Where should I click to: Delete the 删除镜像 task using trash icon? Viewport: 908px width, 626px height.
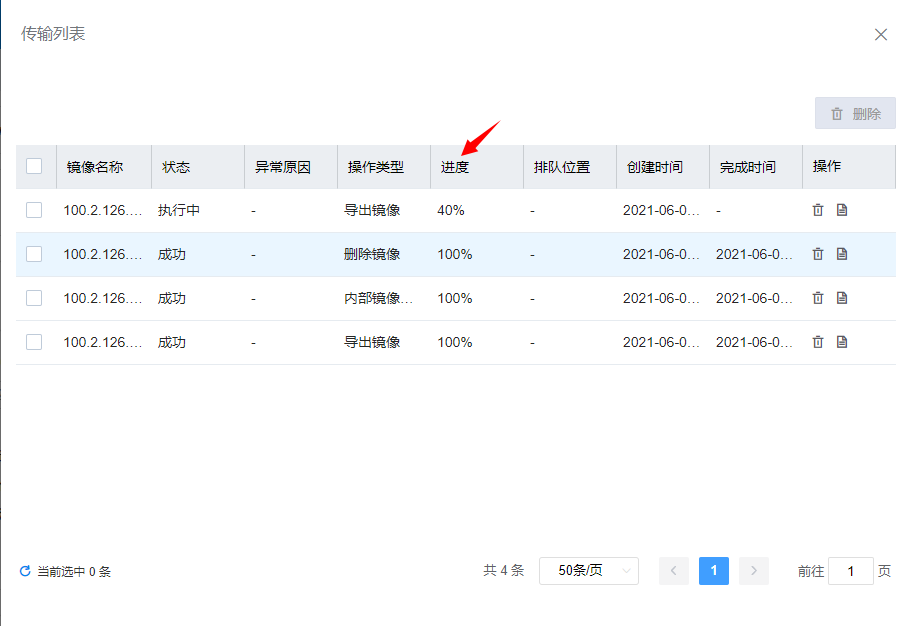(x=818, y=254)
